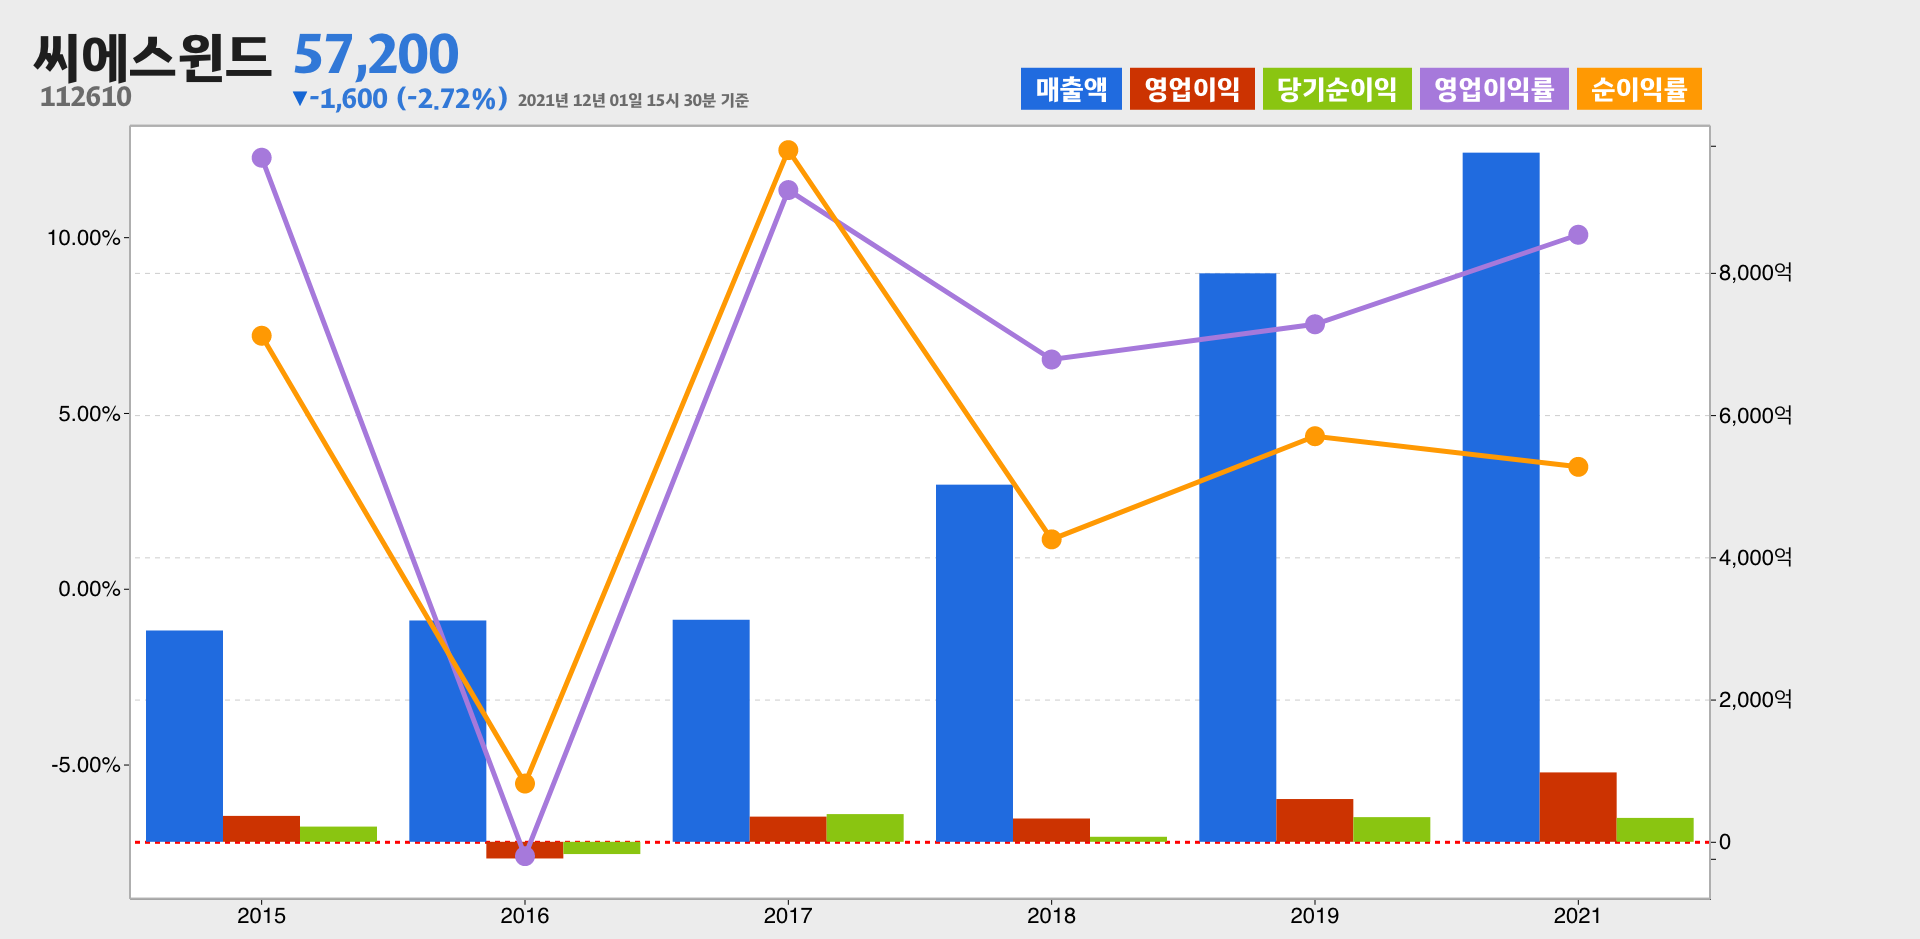
Task: Click the -5.00% axis label
Action: 86,765
